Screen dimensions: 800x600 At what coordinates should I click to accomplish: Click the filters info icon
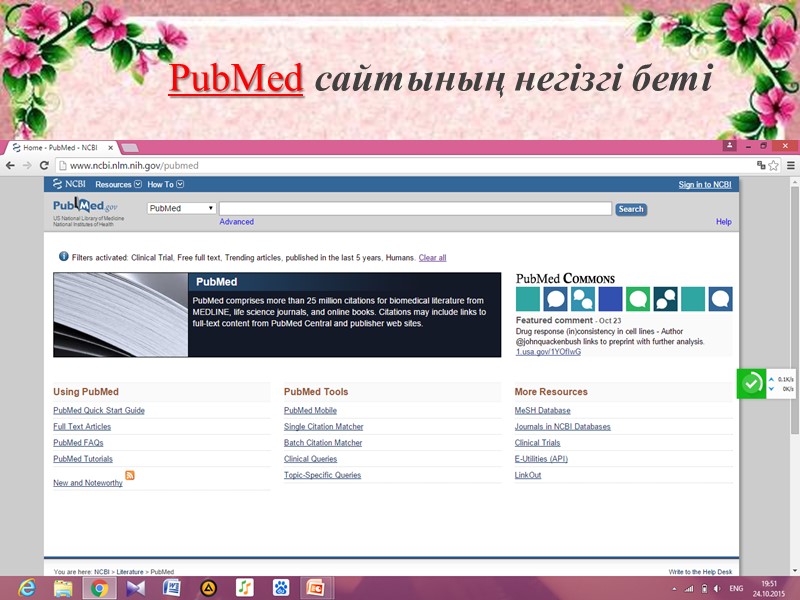(x=64, y=256)
